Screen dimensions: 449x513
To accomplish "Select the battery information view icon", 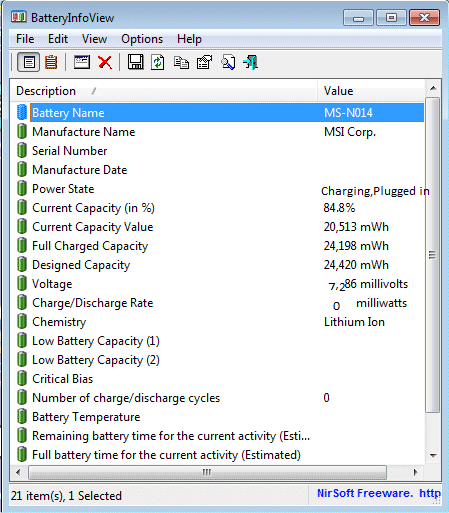I will [x=29, y=62].
